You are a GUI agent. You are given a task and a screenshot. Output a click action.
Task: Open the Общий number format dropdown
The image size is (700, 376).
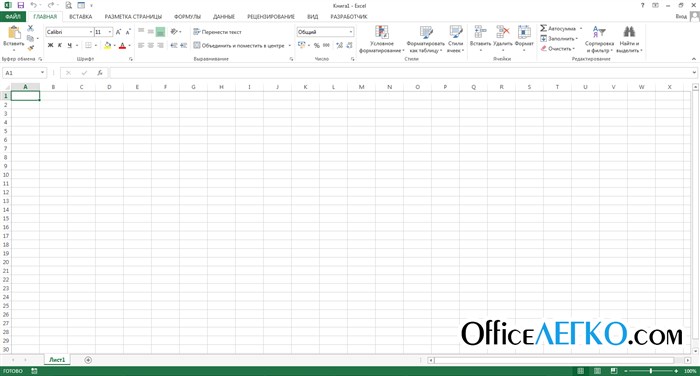(351, 32)
